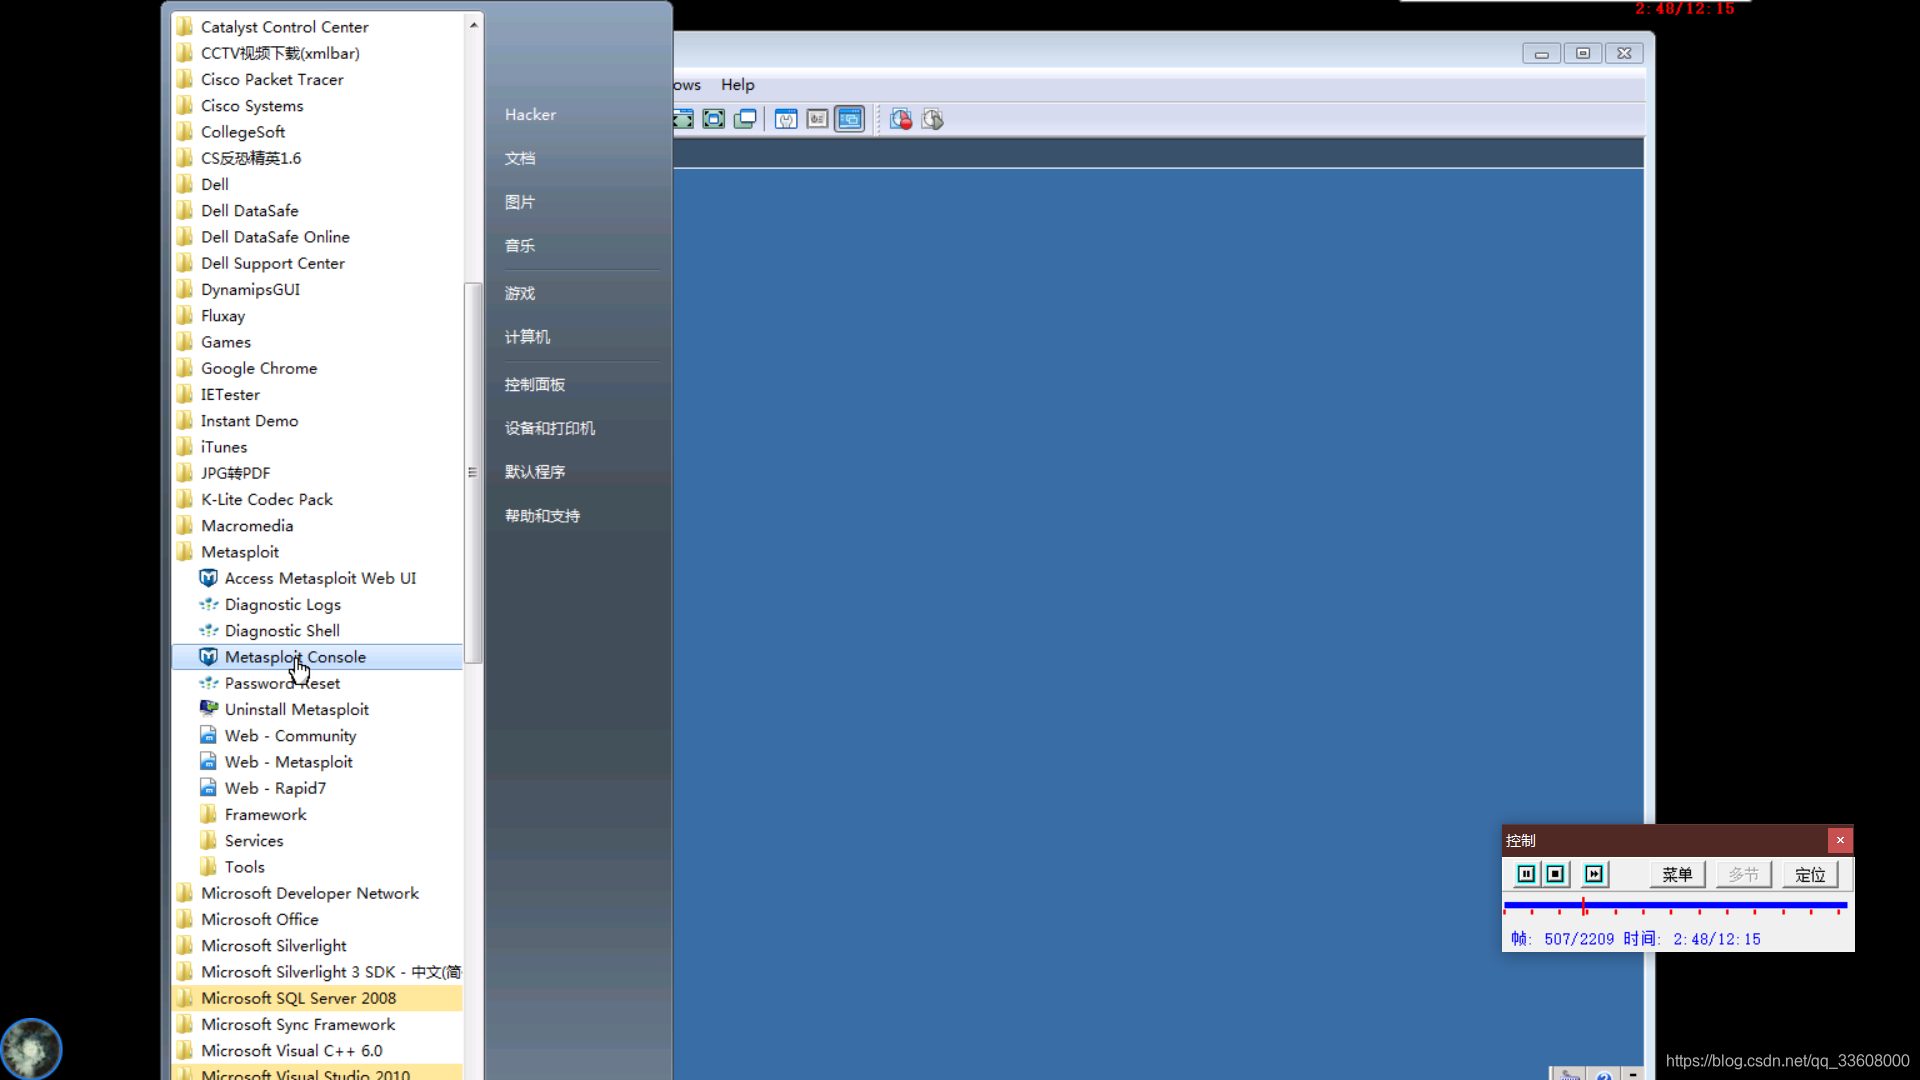Click the power console view toolbar icon
Image resolution: width=1920 pixels, height=1080 pixels.
(818, 120)
